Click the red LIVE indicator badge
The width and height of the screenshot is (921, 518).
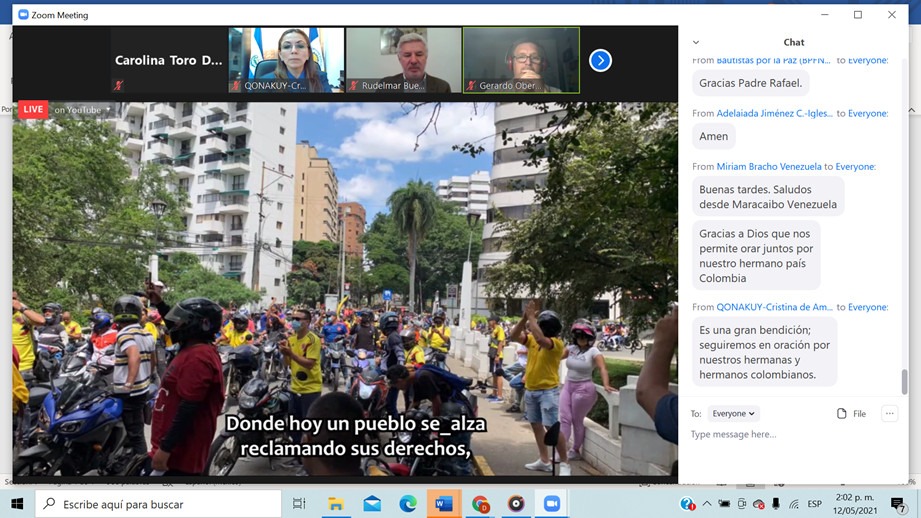[33, 109]
